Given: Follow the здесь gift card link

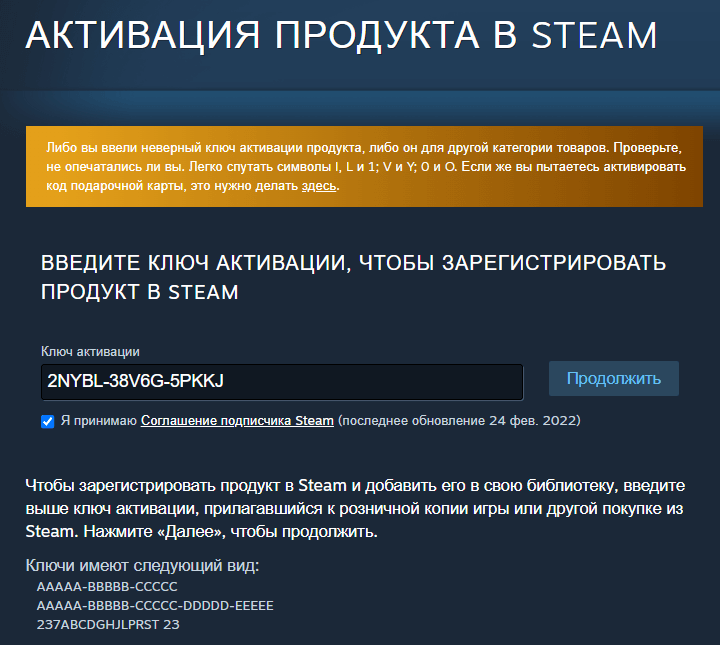Looking at the screenshot, I should [x=319, y=186].
